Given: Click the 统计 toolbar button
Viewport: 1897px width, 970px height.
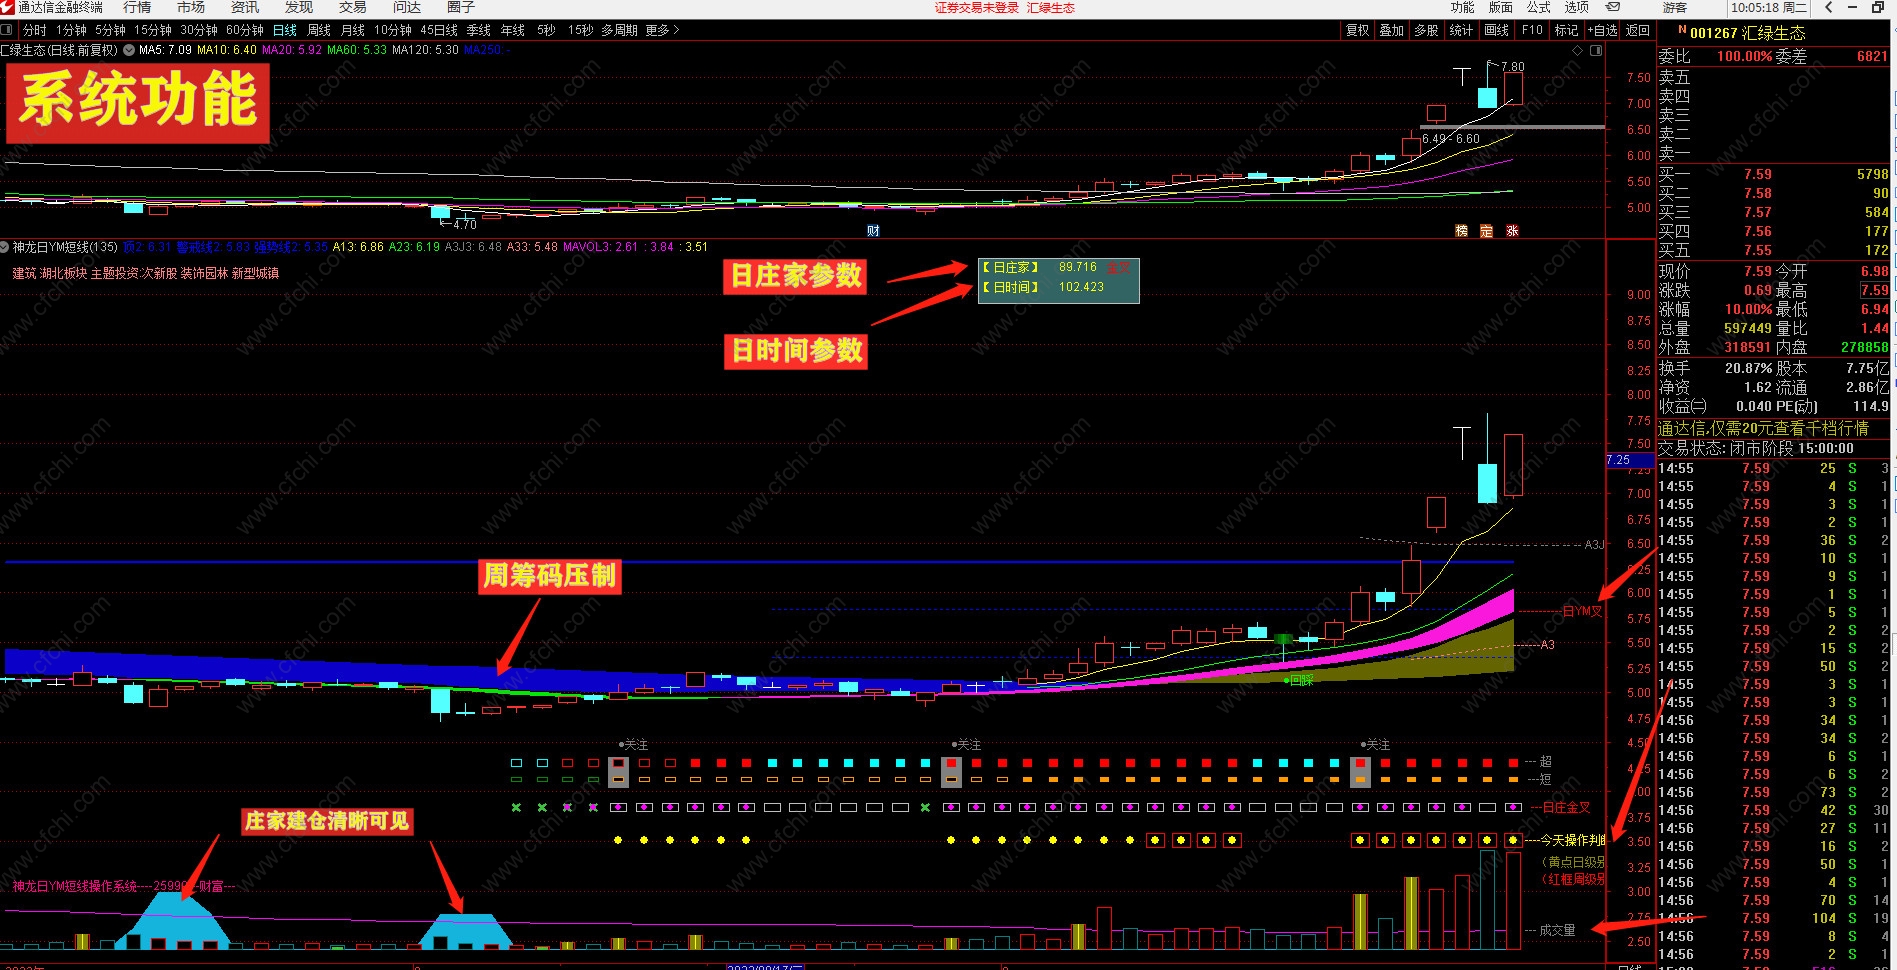Looking at the screenshot, I should [1461, 30].
